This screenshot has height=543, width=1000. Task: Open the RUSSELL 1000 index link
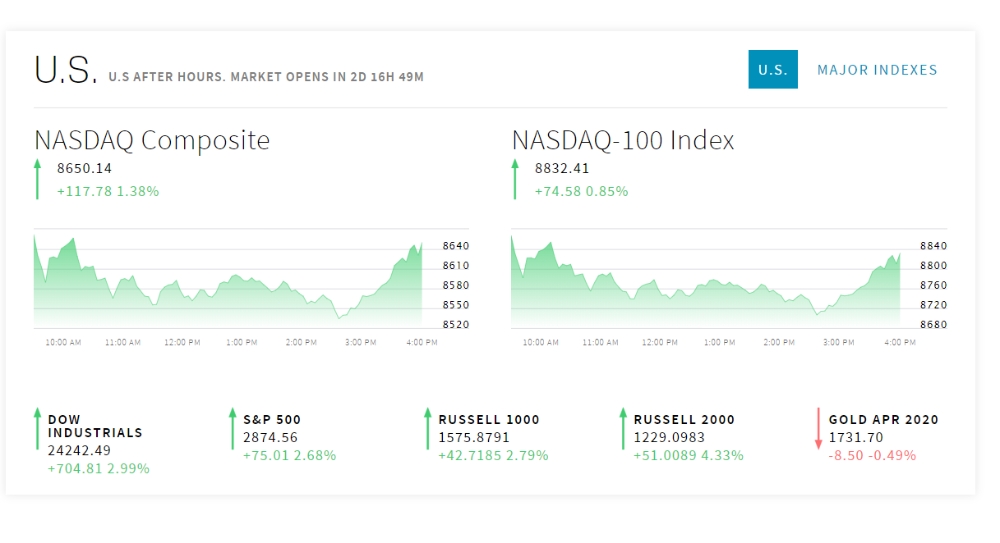click(x=489, y=419)
